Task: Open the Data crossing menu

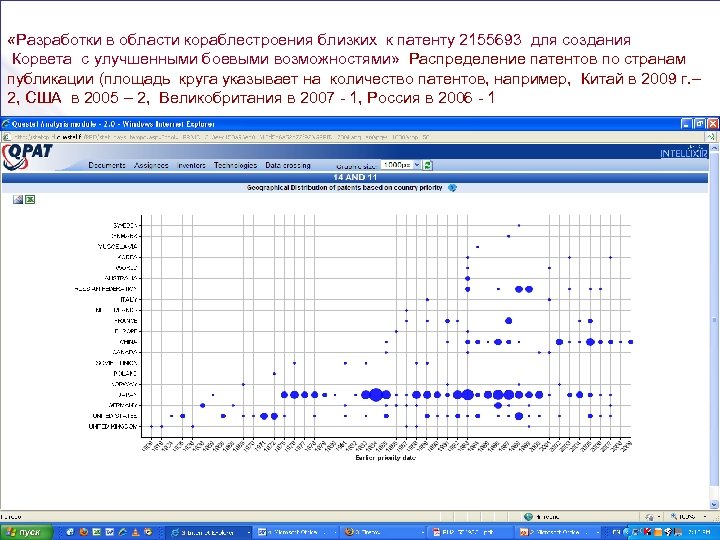Action: 288,165
